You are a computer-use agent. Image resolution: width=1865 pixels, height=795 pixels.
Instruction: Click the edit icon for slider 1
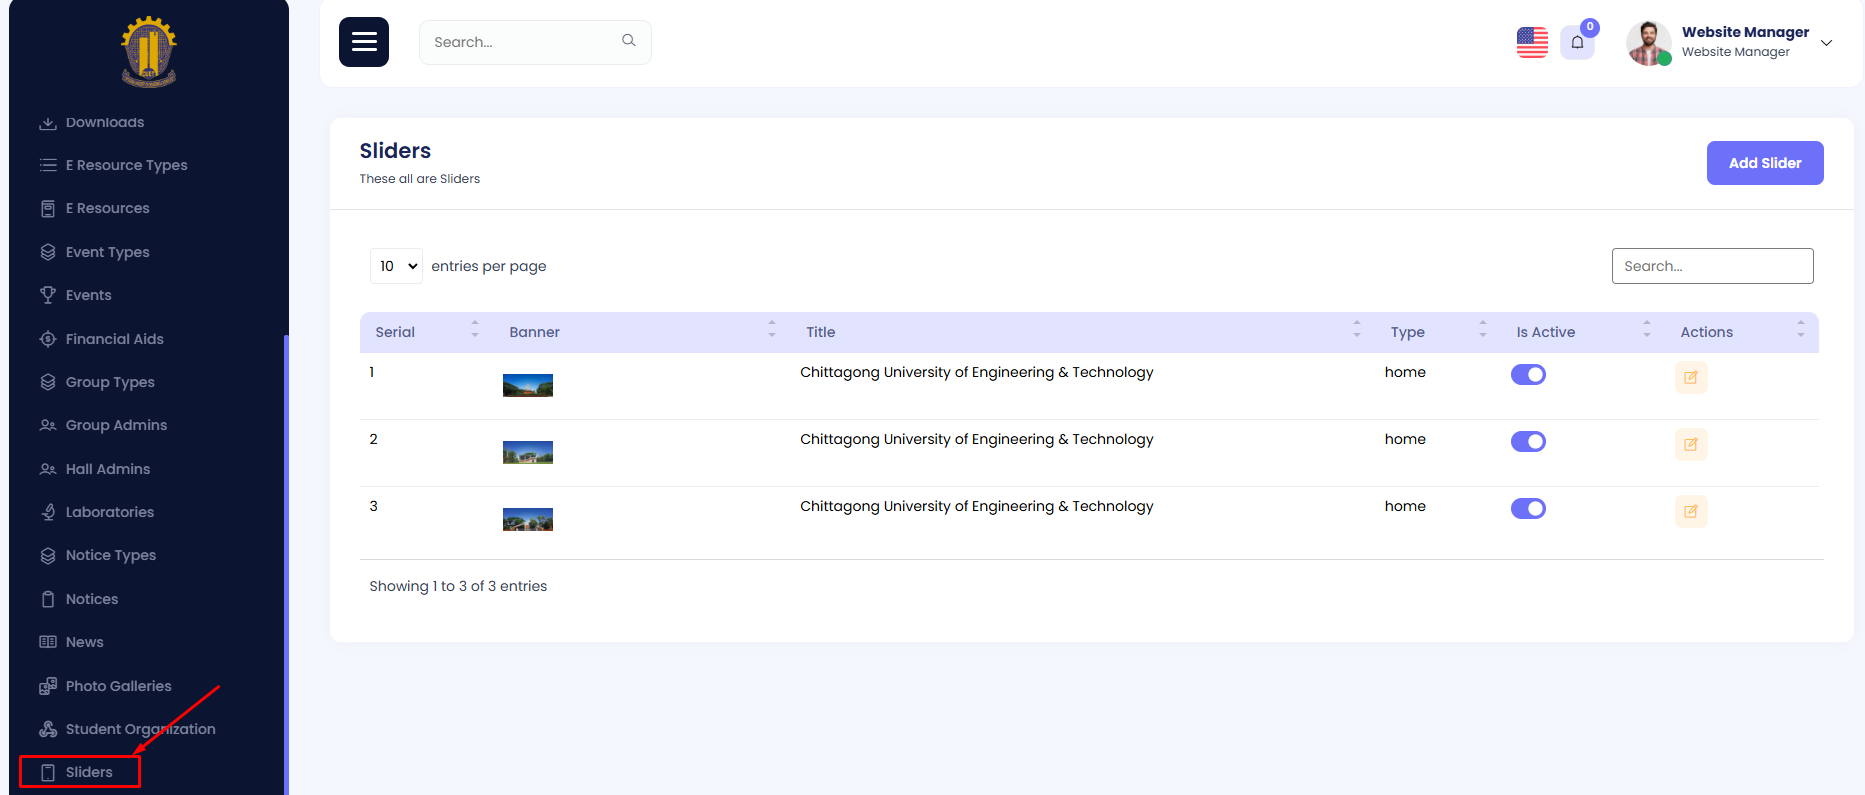coord(1691,377)
